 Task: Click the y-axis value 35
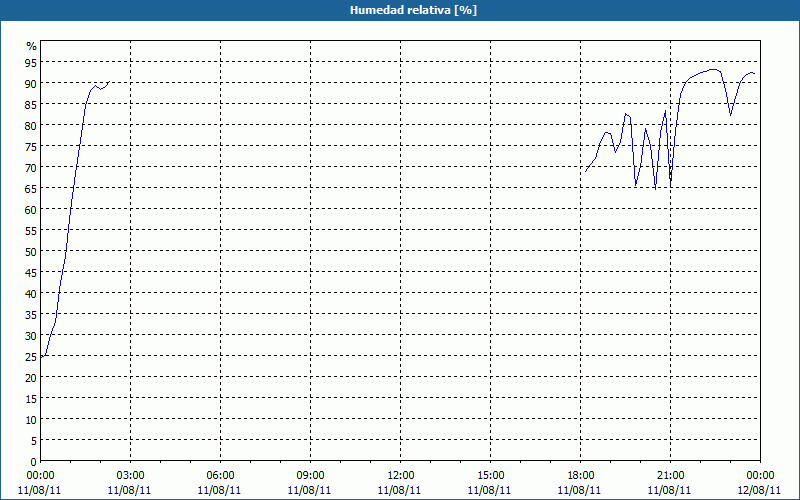tap(31, 315)
